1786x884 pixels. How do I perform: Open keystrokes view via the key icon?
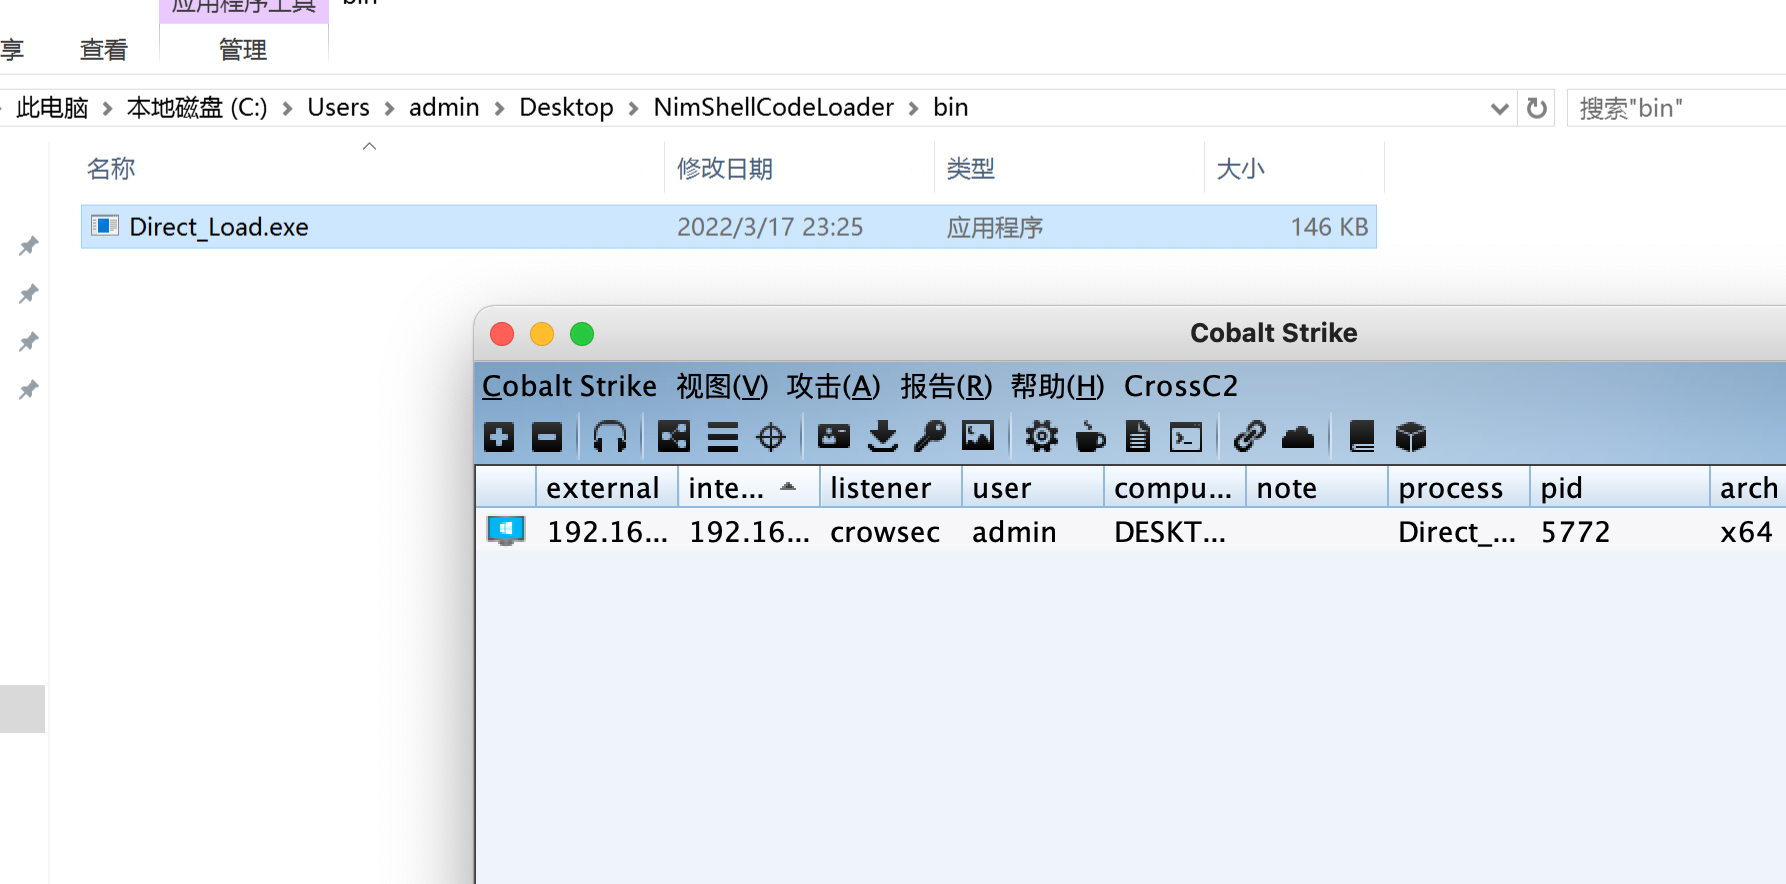click(x=930, y=436)
